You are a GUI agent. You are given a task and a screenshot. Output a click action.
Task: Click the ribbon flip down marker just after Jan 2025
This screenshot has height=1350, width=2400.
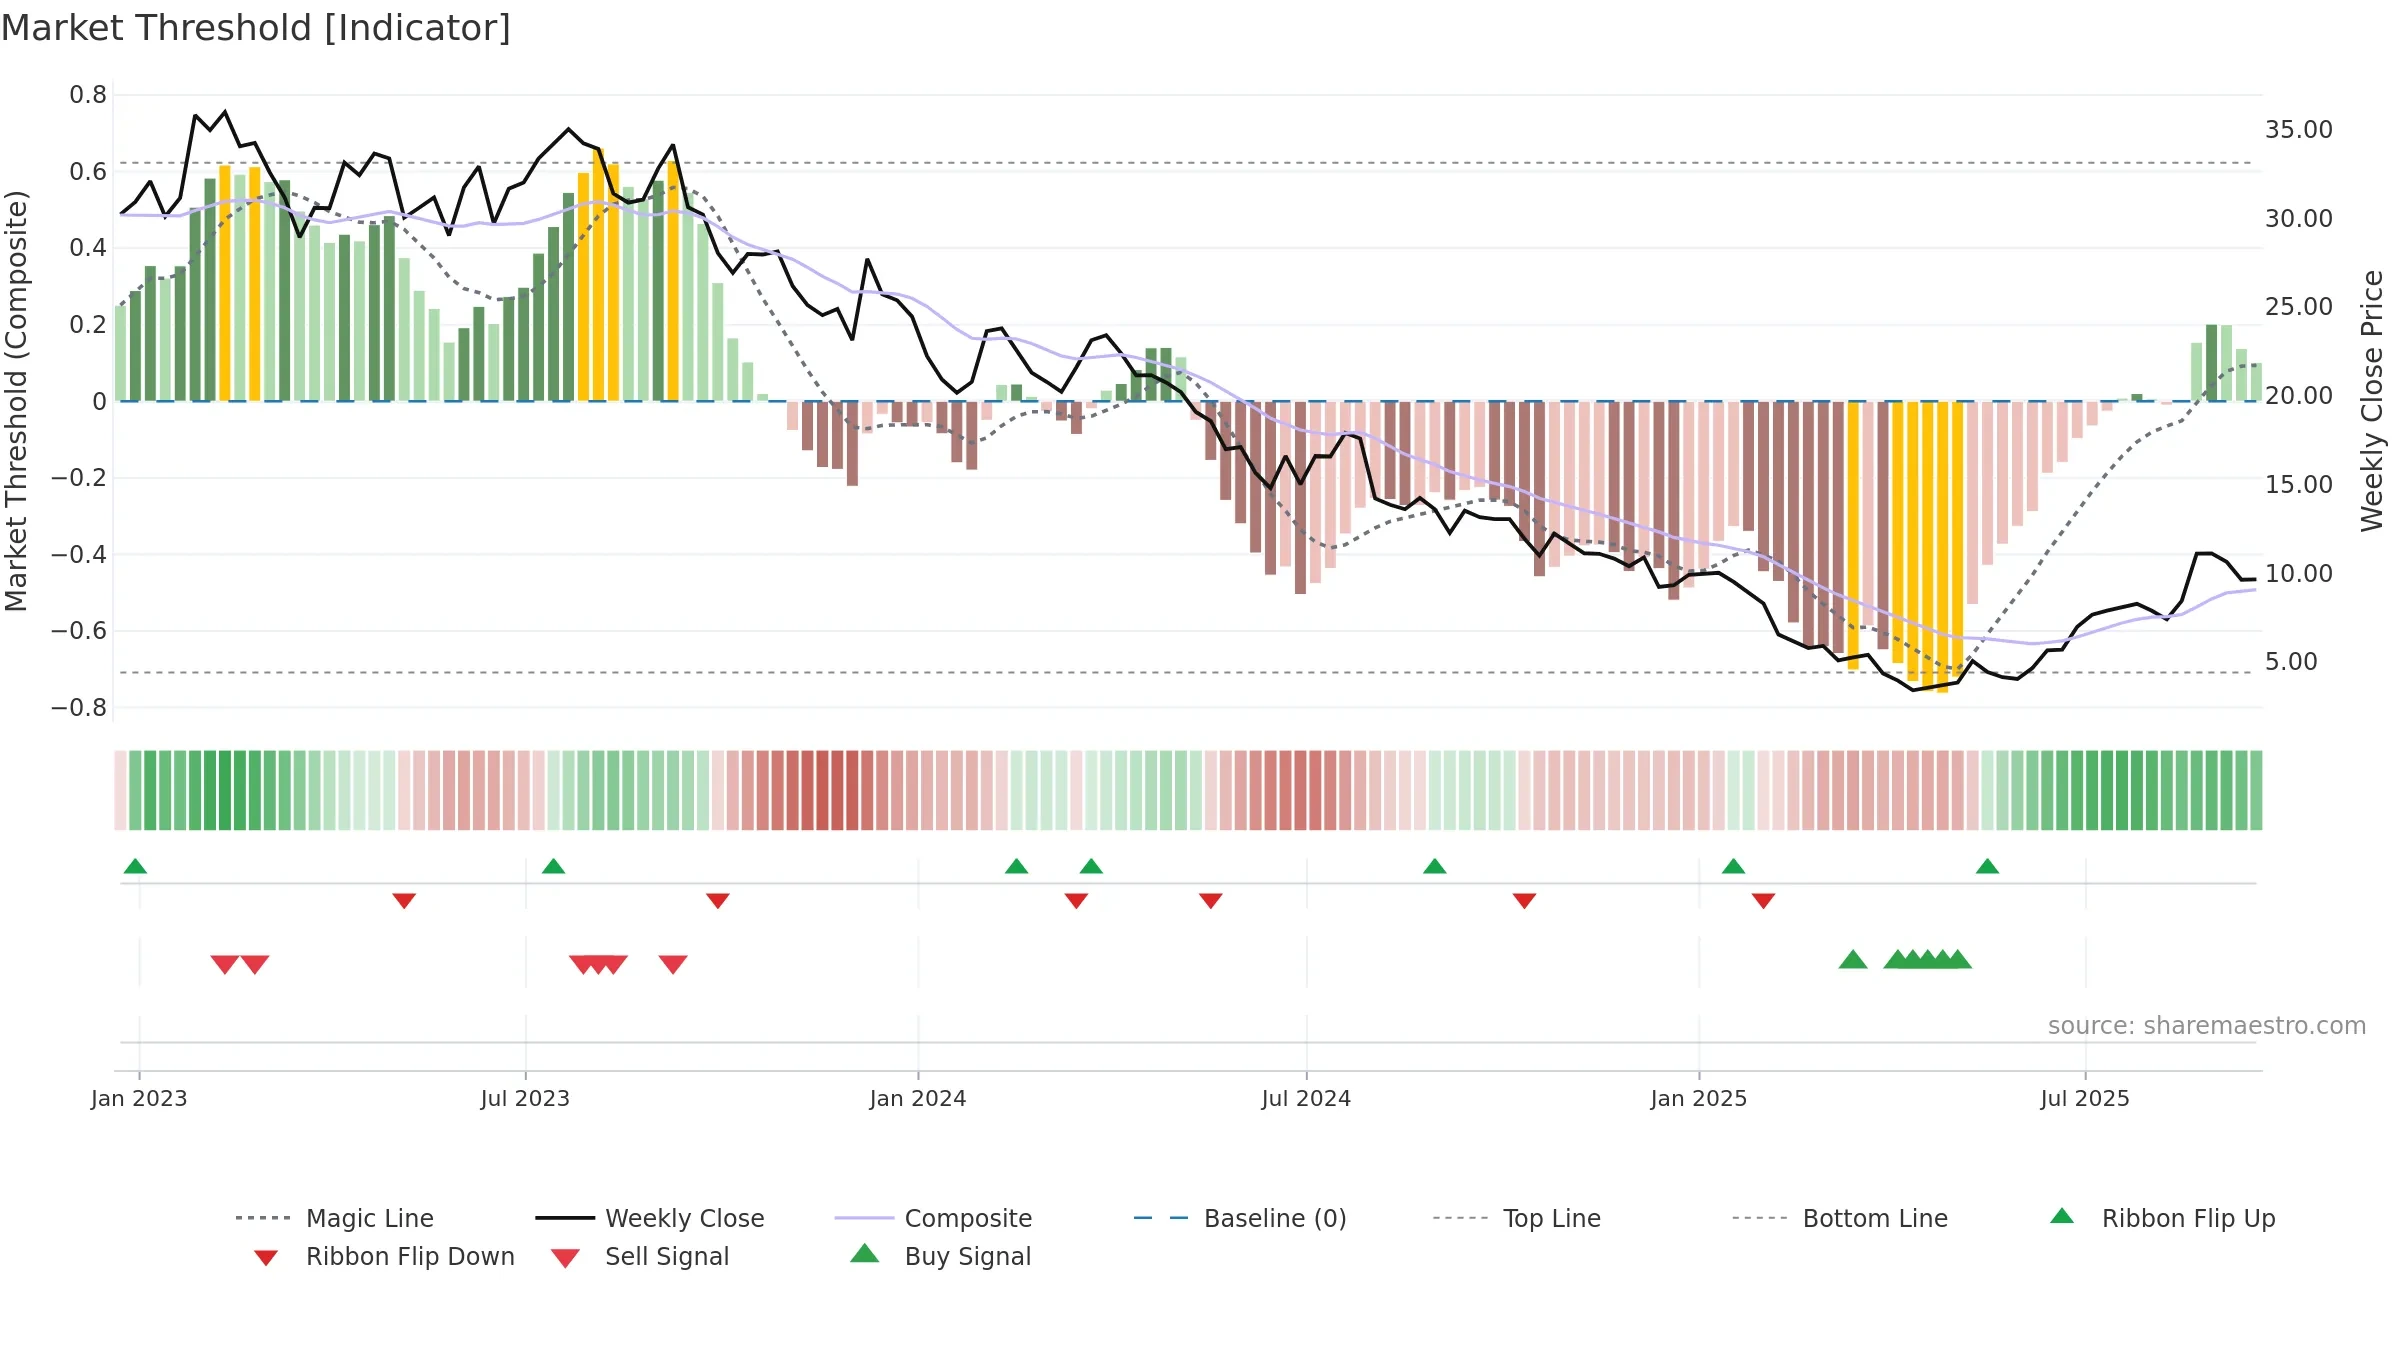coord(1763,901)
